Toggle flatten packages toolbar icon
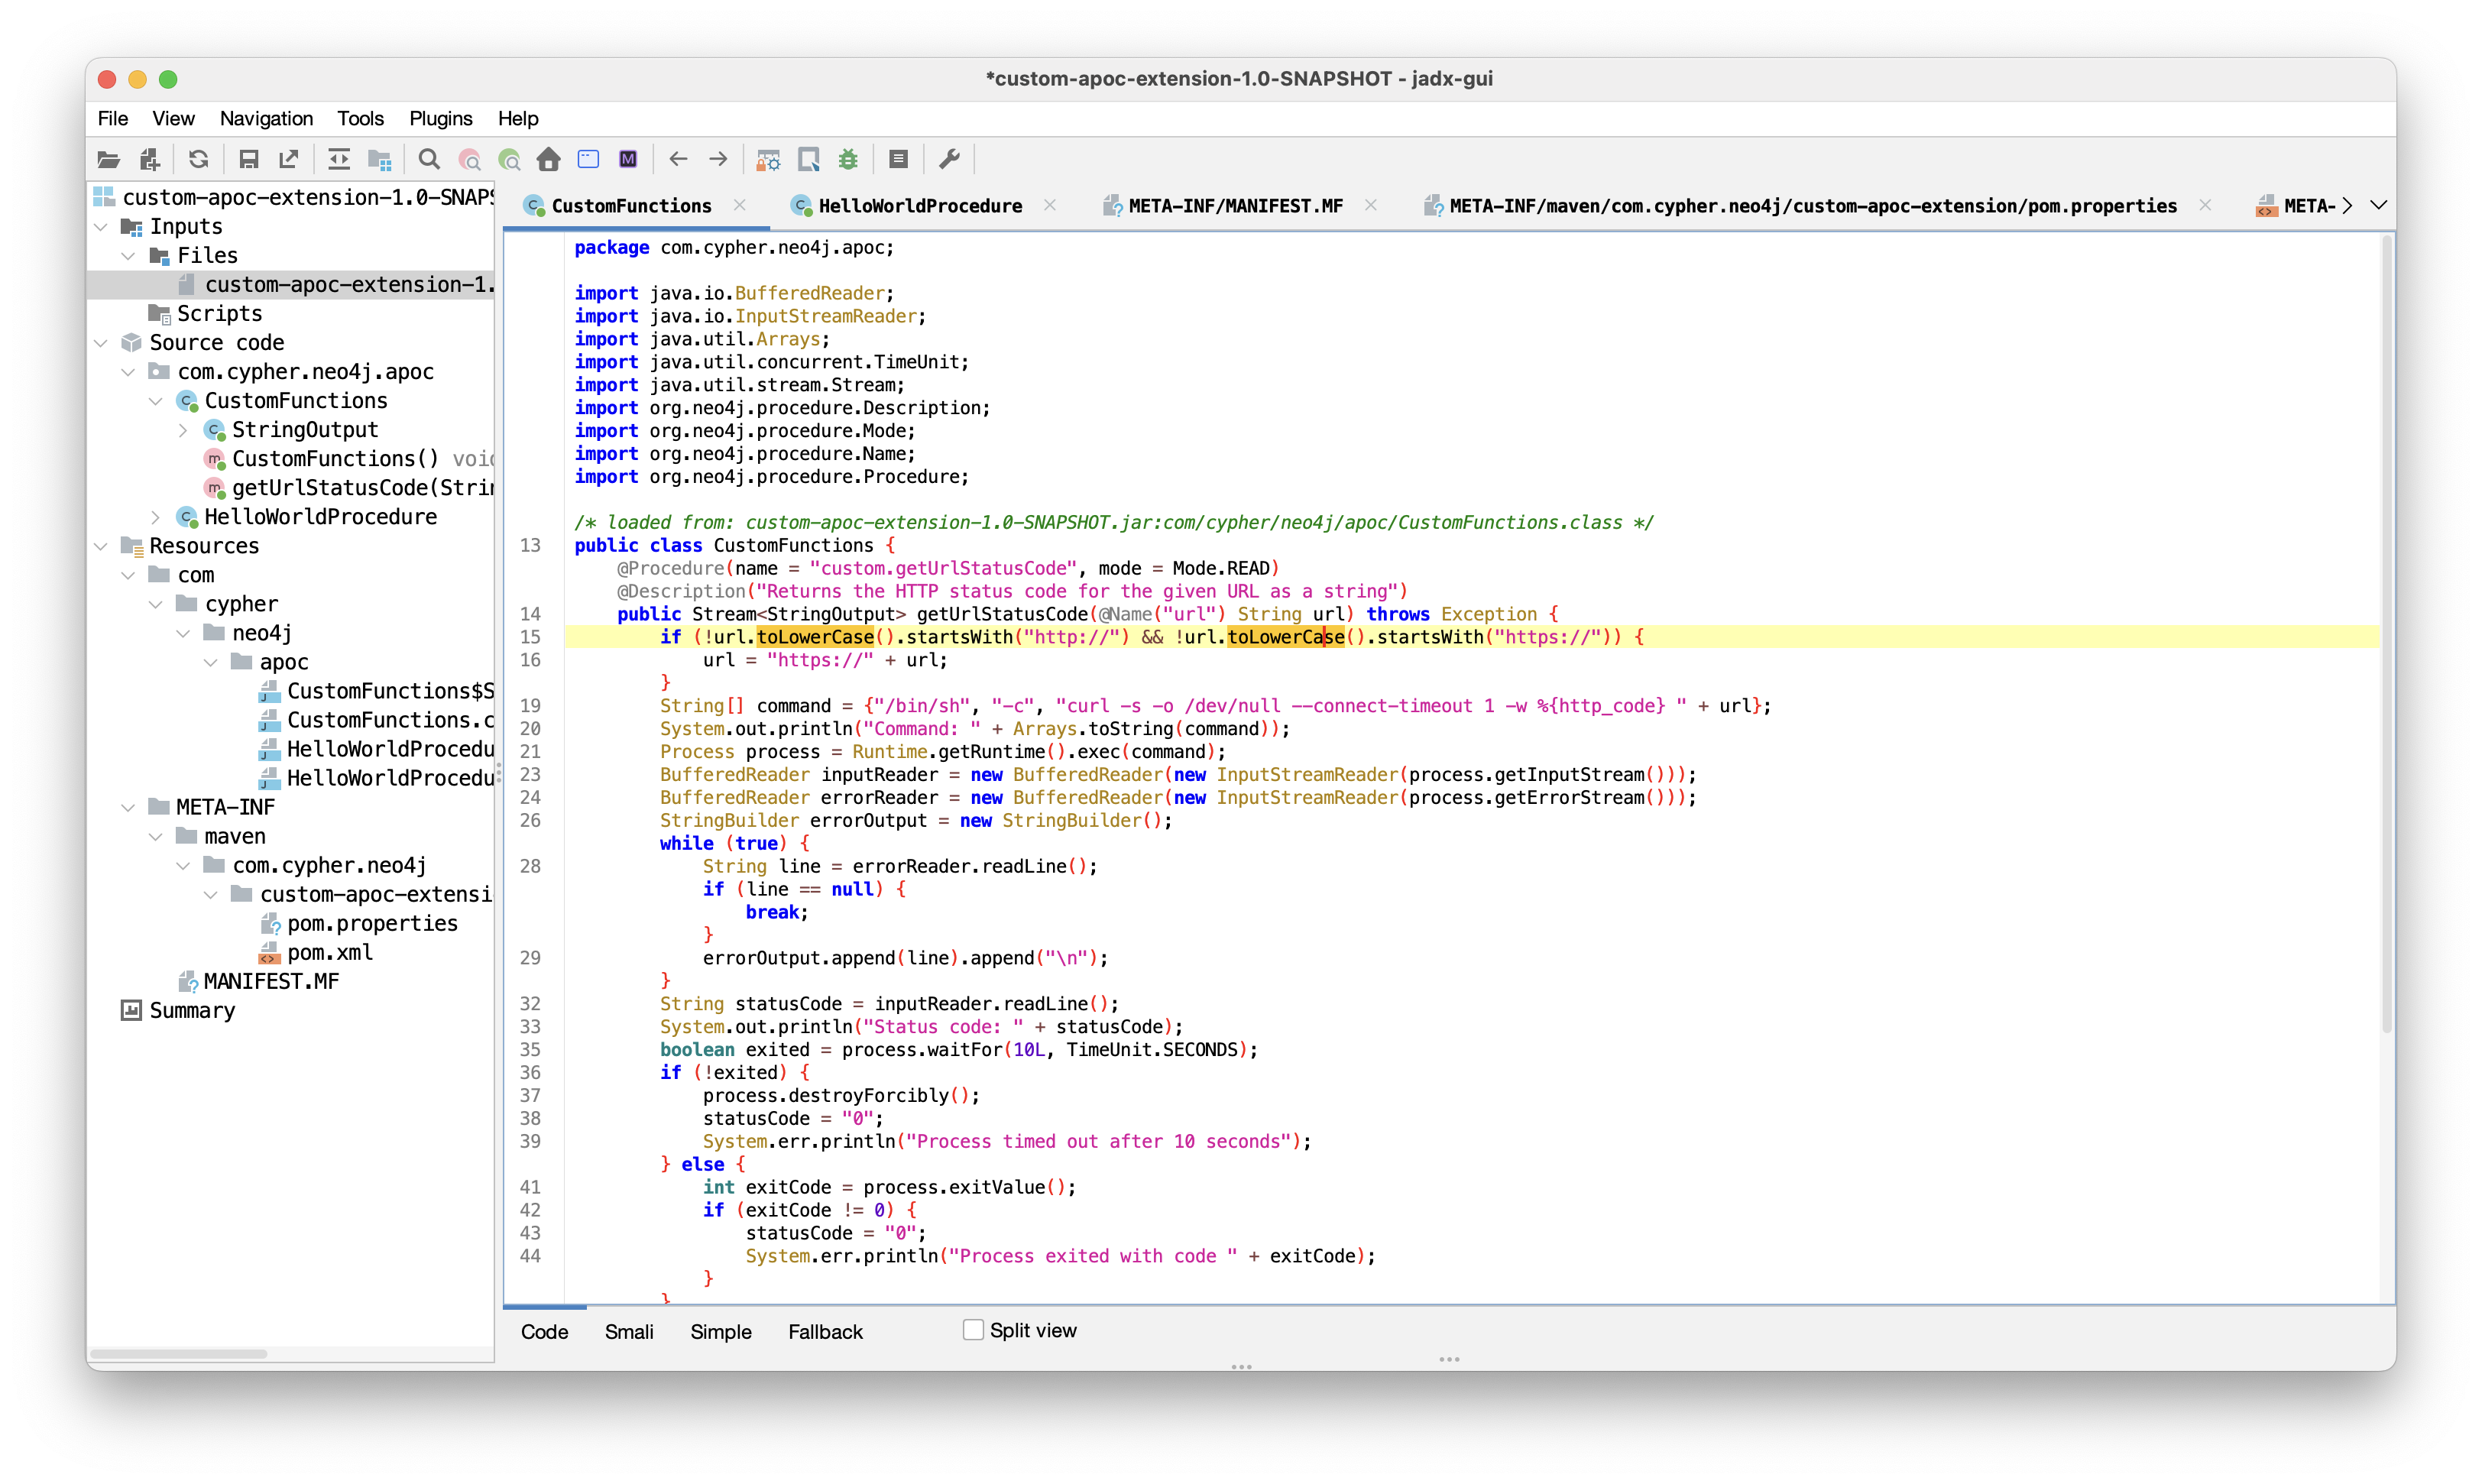2482x1484 pixels. point(379,159)
